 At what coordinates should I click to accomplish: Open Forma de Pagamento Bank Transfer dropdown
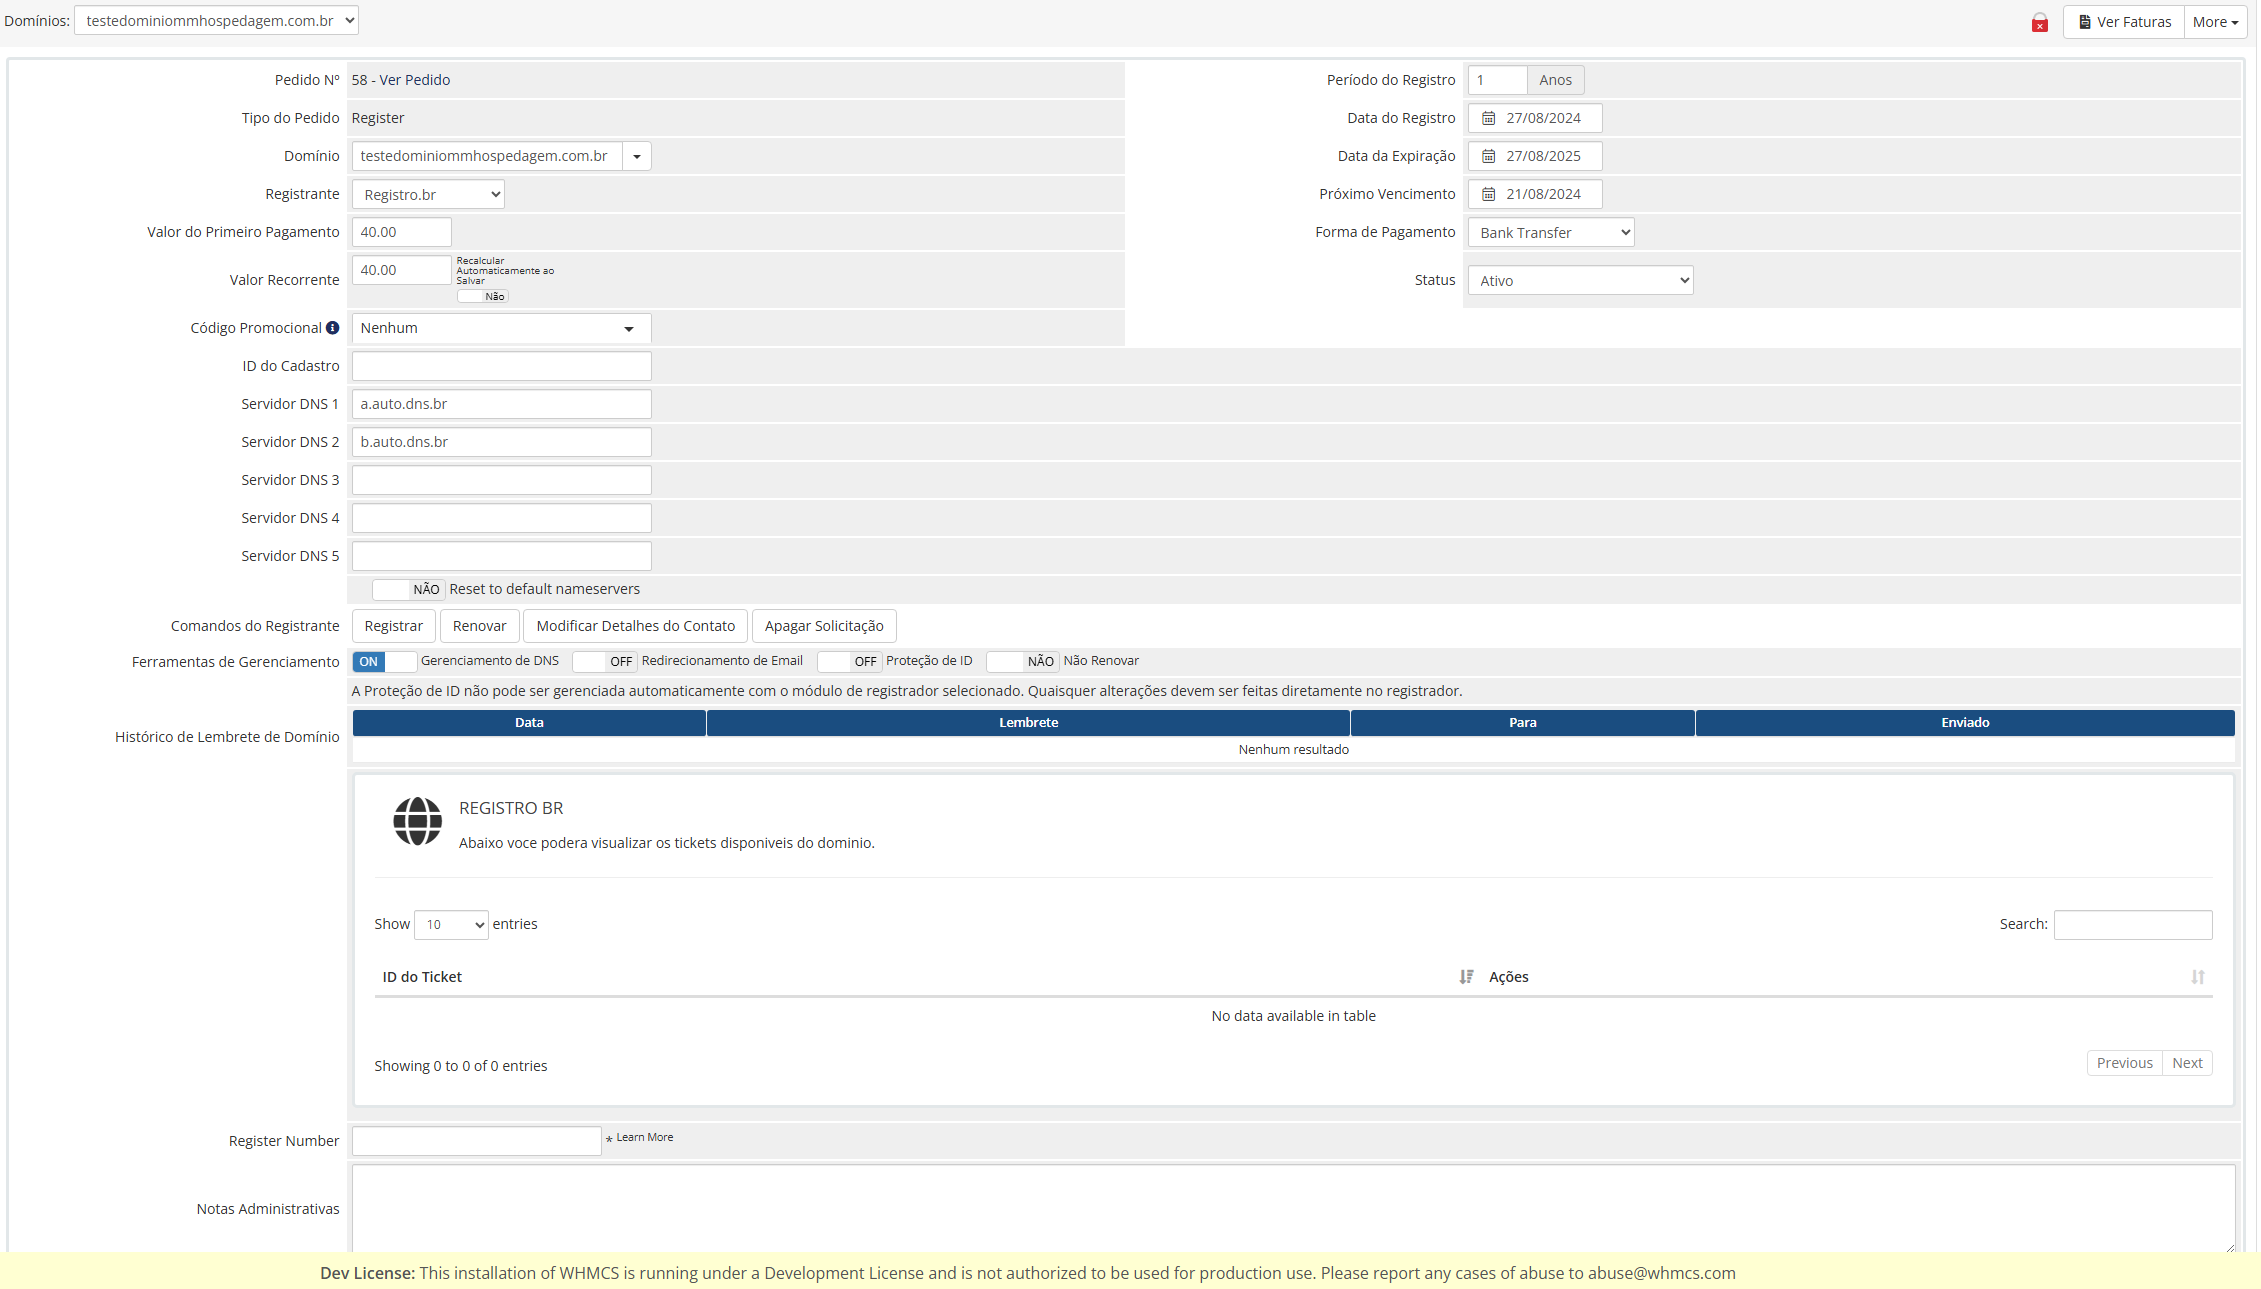(1550, 232)
